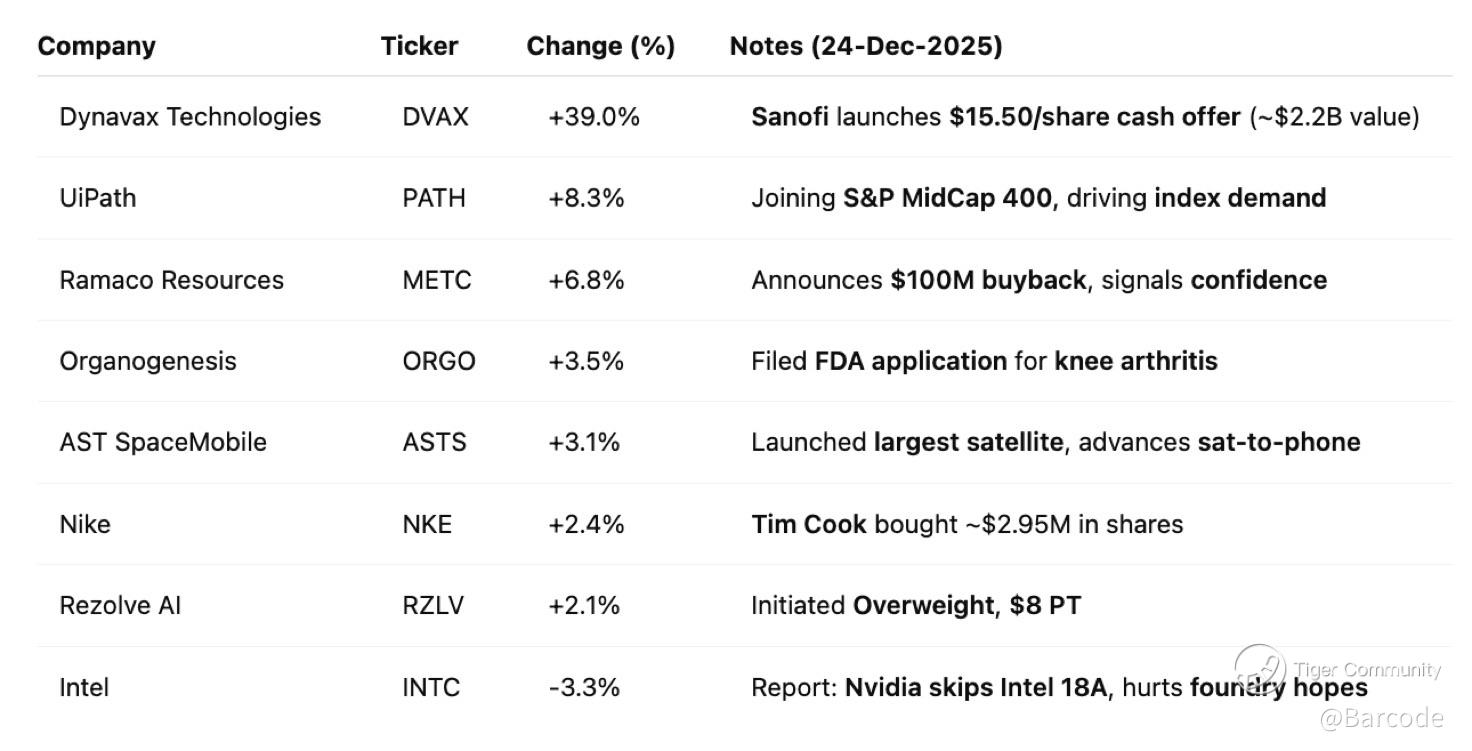Select the +39.0% change value
The width and height of the screenshot is (1472, 751).
point(594,117)
